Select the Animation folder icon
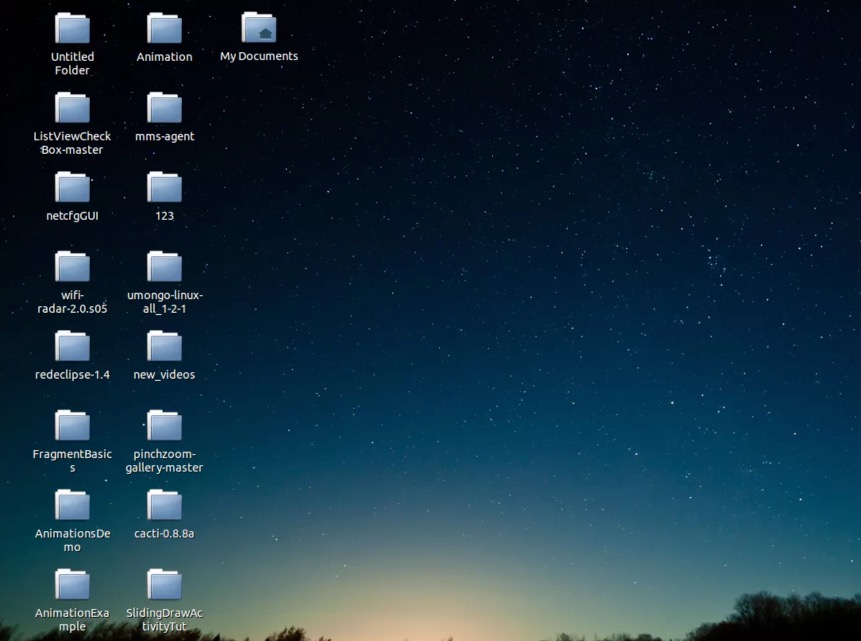The height and width of the screenshot is (641, 861). (x=164, y=28)
